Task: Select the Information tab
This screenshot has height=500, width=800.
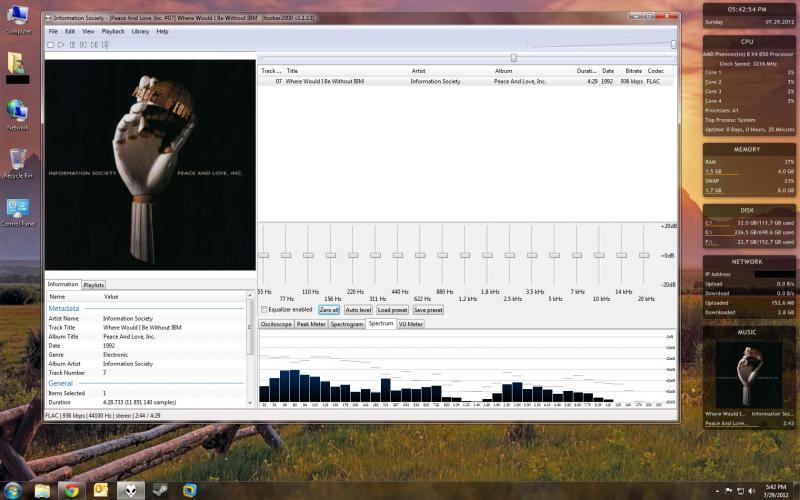Action: point(63,284)
